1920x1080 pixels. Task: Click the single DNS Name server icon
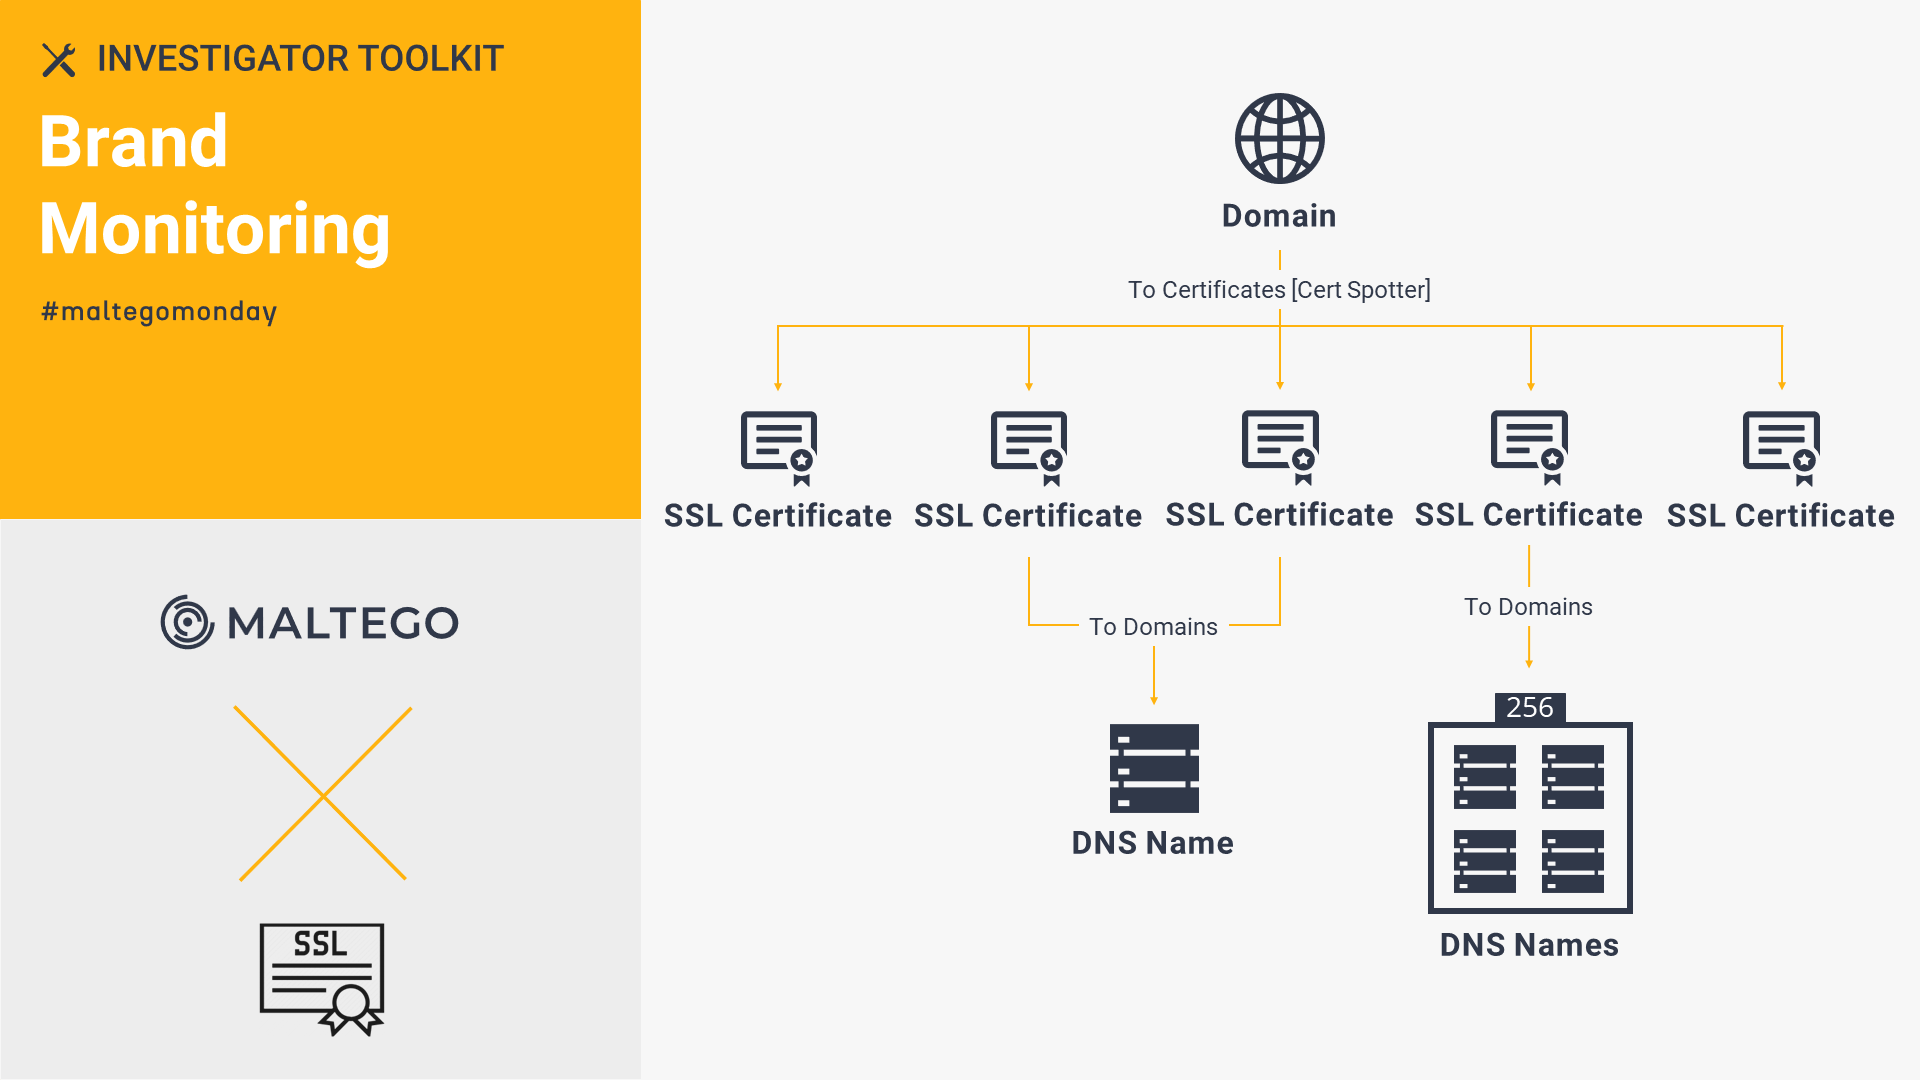point(1154,768)
